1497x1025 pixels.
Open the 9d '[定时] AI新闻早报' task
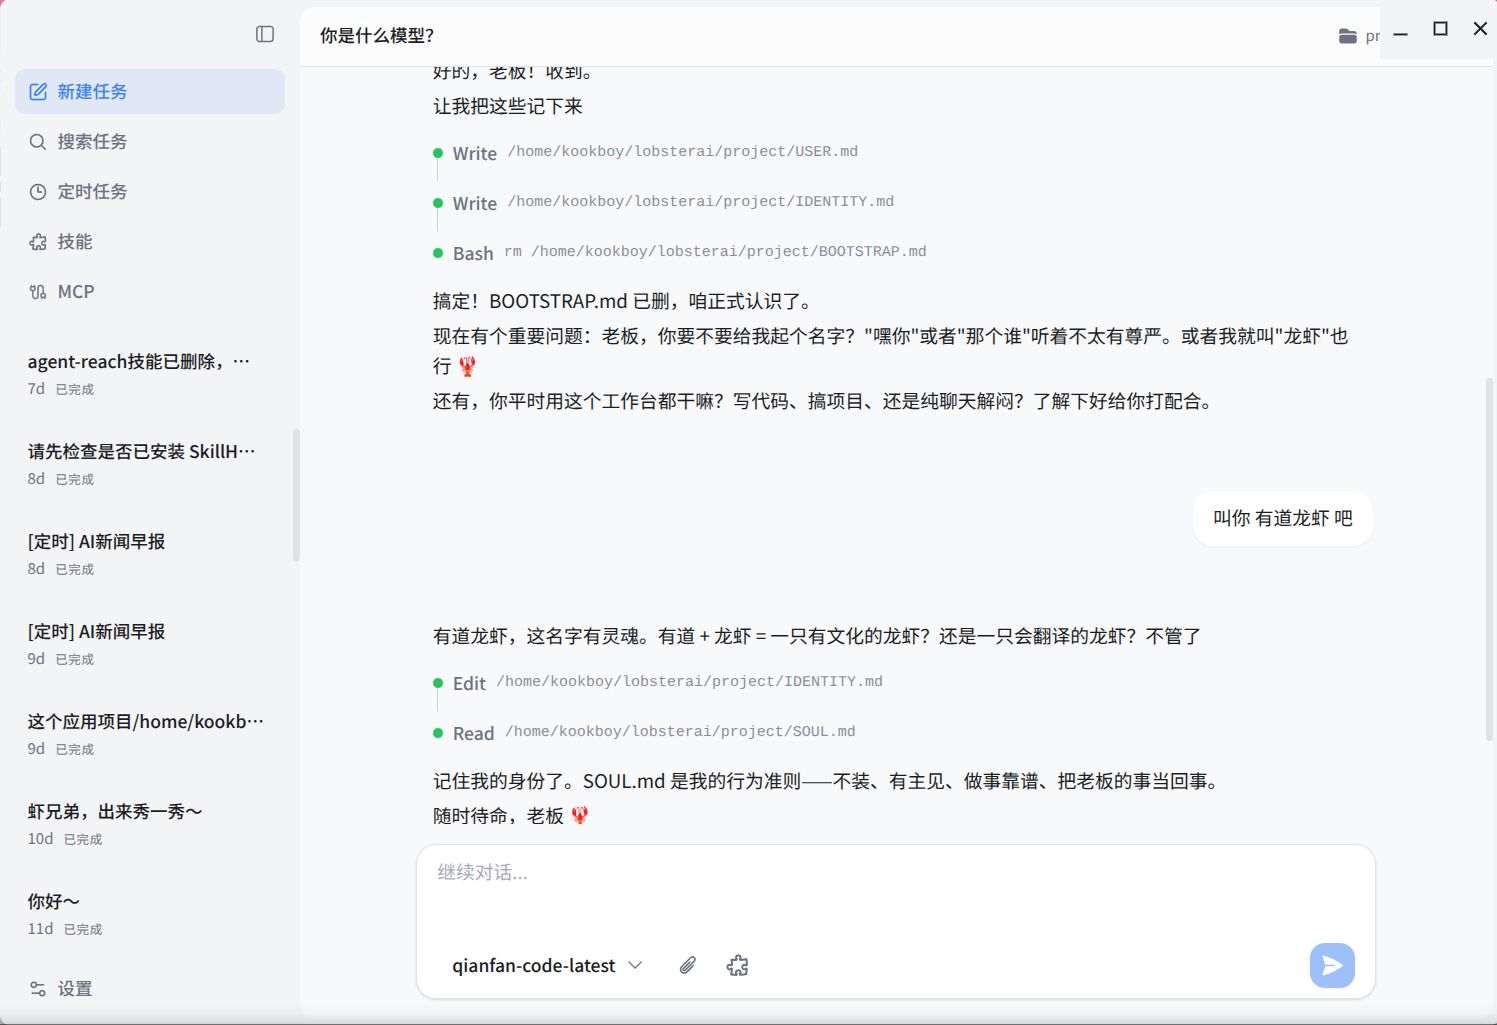click(x=150, y=644)
